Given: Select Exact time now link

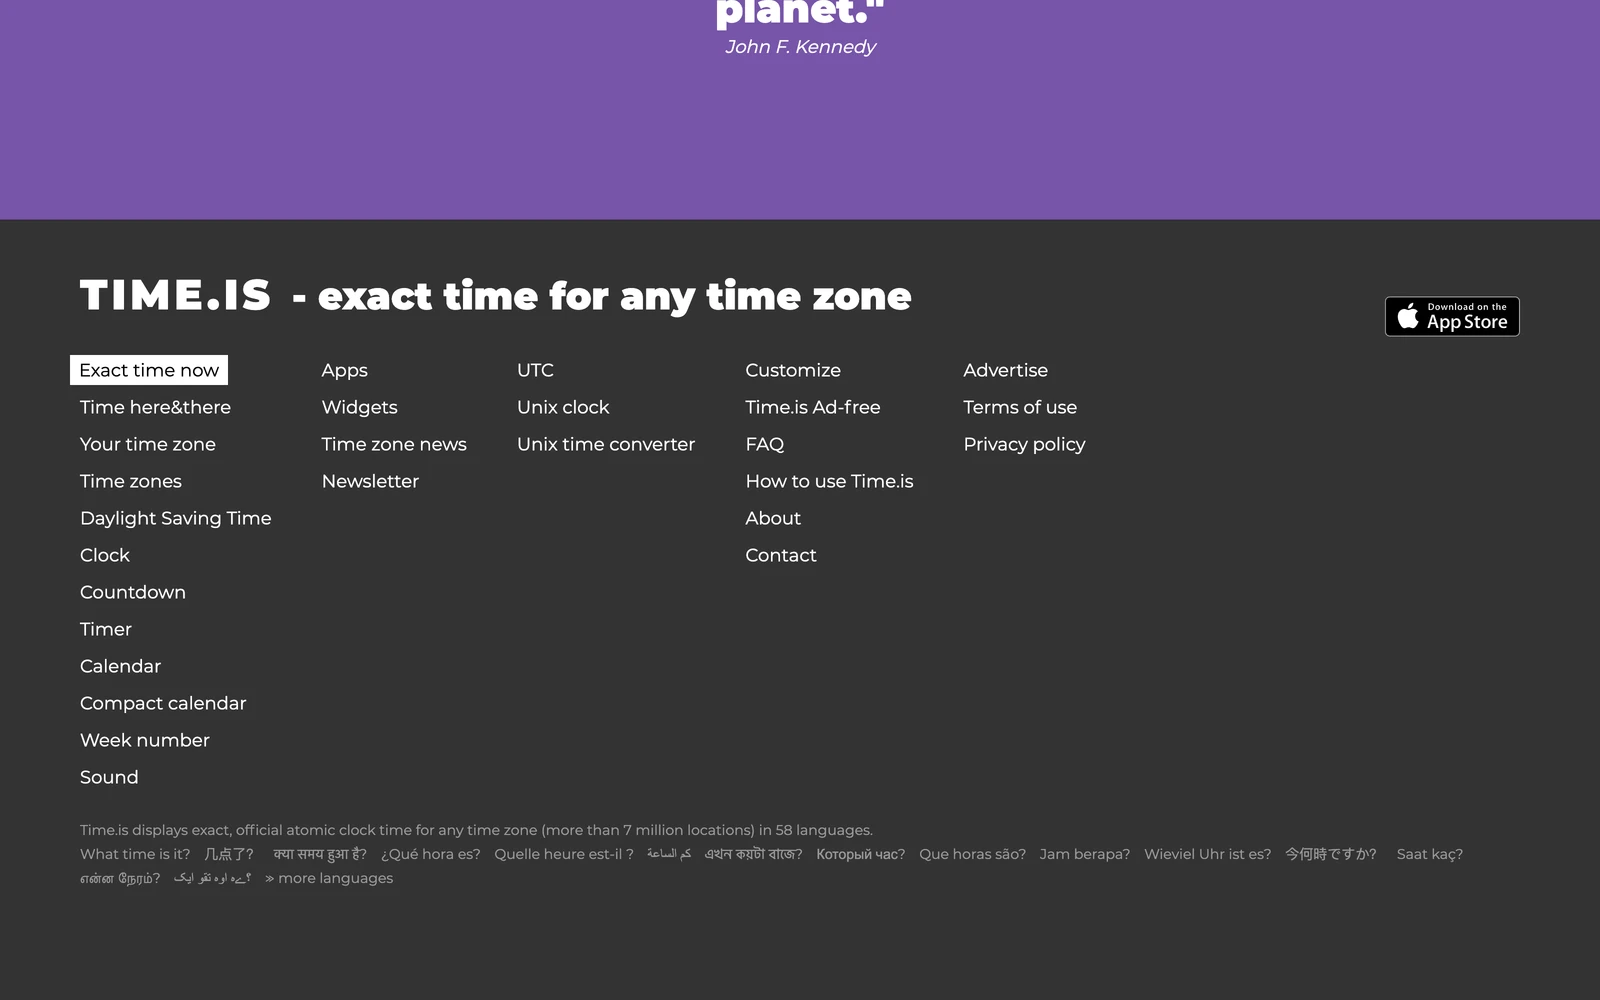Looking at the screenshot, I should (x=149, y=370).
